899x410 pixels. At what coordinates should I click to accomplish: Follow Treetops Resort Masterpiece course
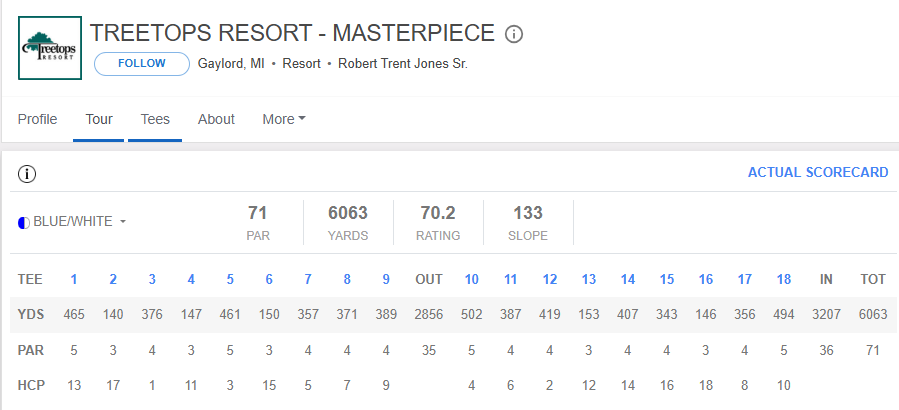tap(142, 64)
